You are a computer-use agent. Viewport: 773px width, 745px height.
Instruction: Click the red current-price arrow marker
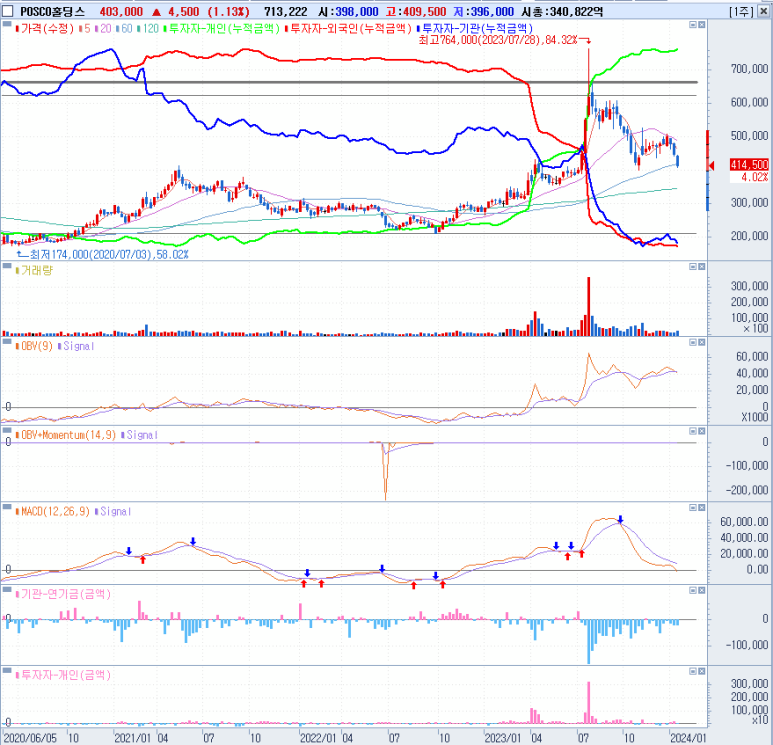711,165
